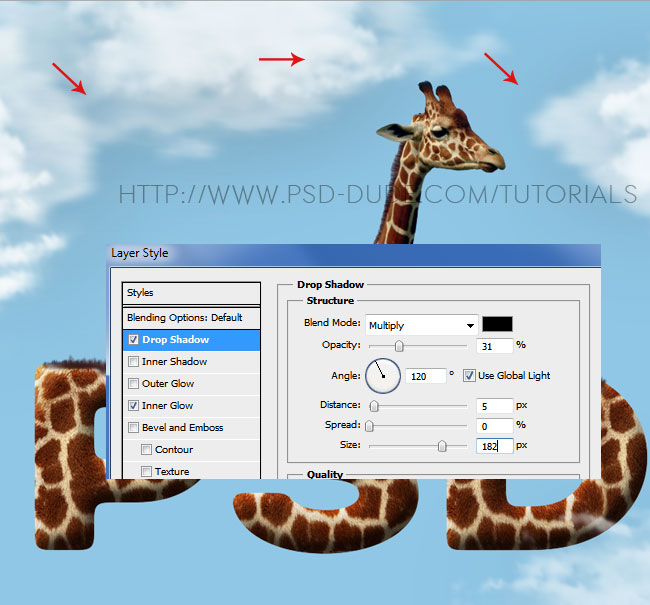Enable the Bevel and Emboss checkbox
Screen dimensions: 650x605
pyautogui.click(x=133, y=428)
